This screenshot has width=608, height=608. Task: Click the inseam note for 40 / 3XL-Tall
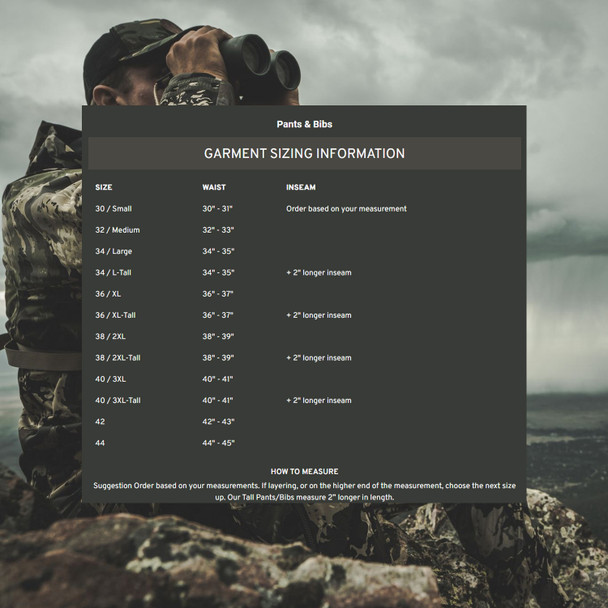pyautogui.click(x=319, y=401)
